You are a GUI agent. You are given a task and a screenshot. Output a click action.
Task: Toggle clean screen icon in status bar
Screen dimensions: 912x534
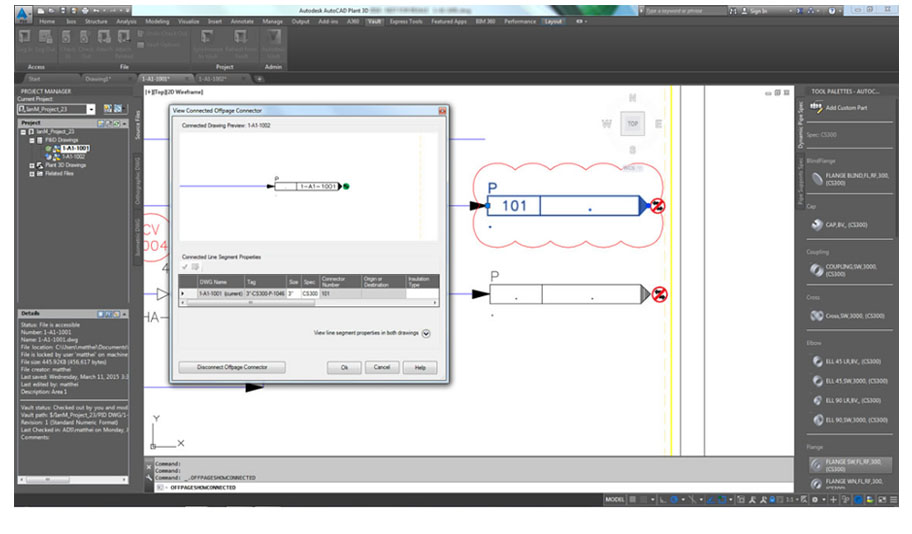(882, 500)
